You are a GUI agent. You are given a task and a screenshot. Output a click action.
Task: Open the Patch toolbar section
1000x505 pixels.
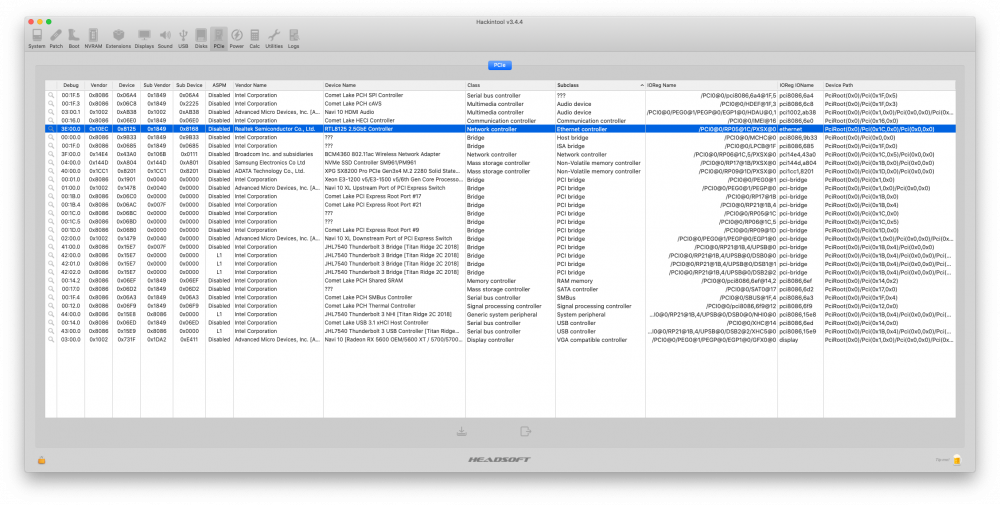pos(56,38)
